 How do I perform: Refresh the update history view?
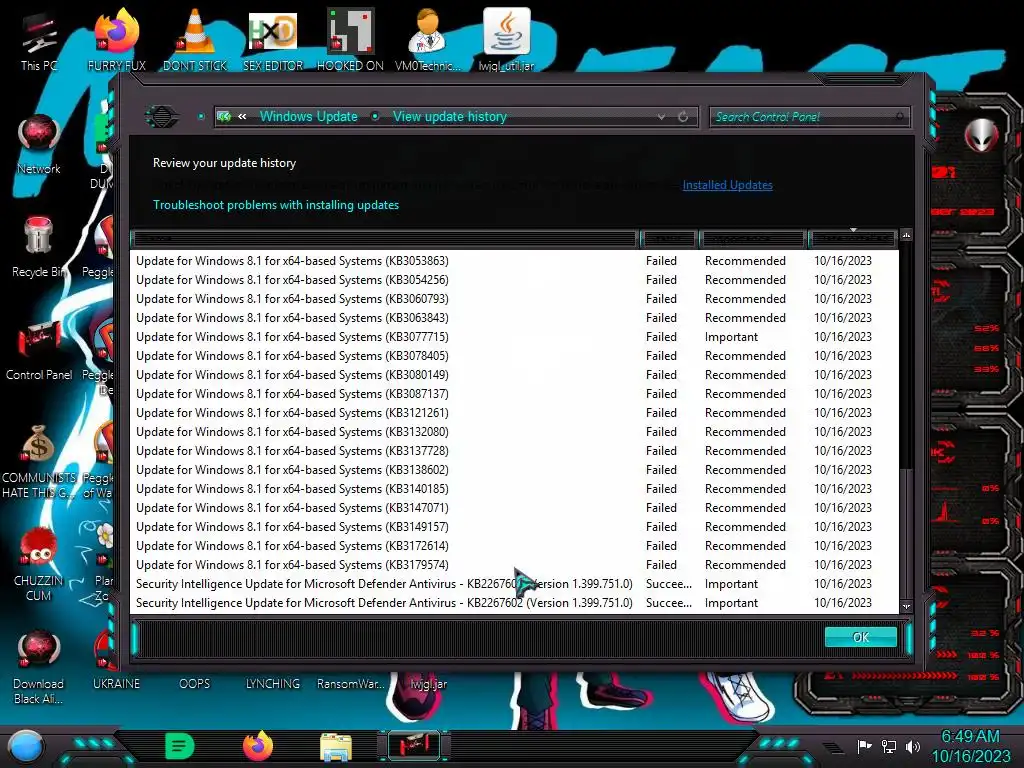click(683, 117)
